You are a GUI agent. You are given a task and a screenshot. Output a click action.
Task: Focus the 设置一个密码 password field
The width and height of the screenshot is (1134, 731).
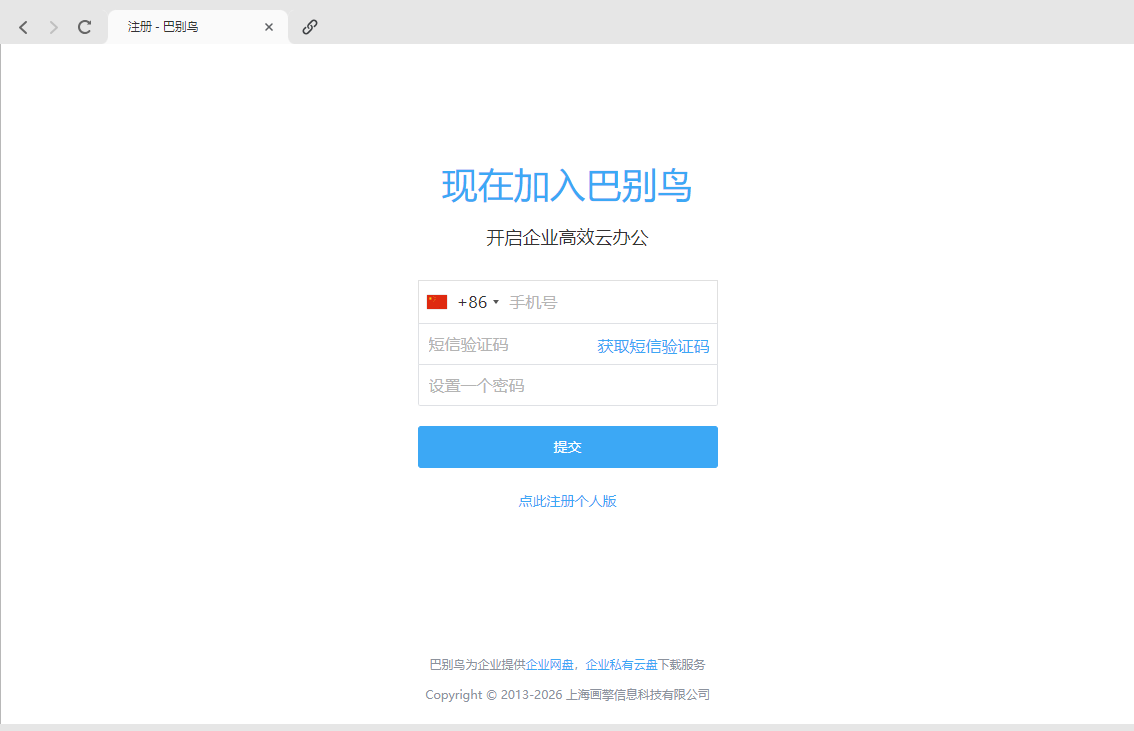568,385
